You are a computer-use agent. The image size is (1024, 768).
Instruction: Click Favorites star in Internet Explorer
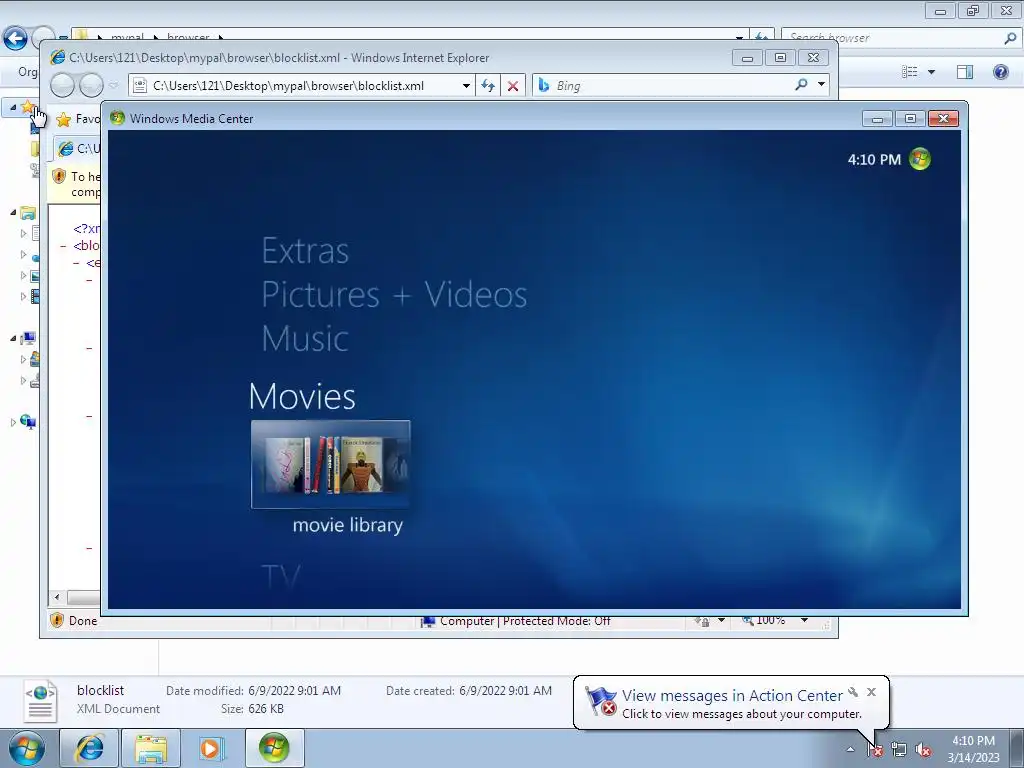(63, 119)
